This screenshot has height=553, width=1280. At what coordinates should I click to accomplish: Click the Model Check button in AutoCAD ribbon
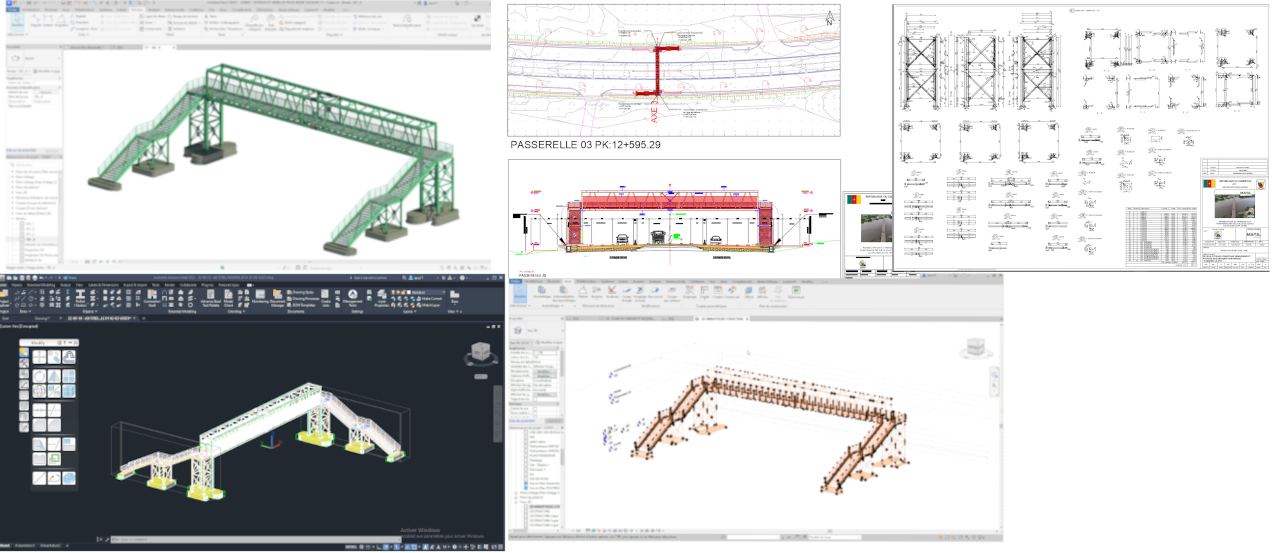228,299
